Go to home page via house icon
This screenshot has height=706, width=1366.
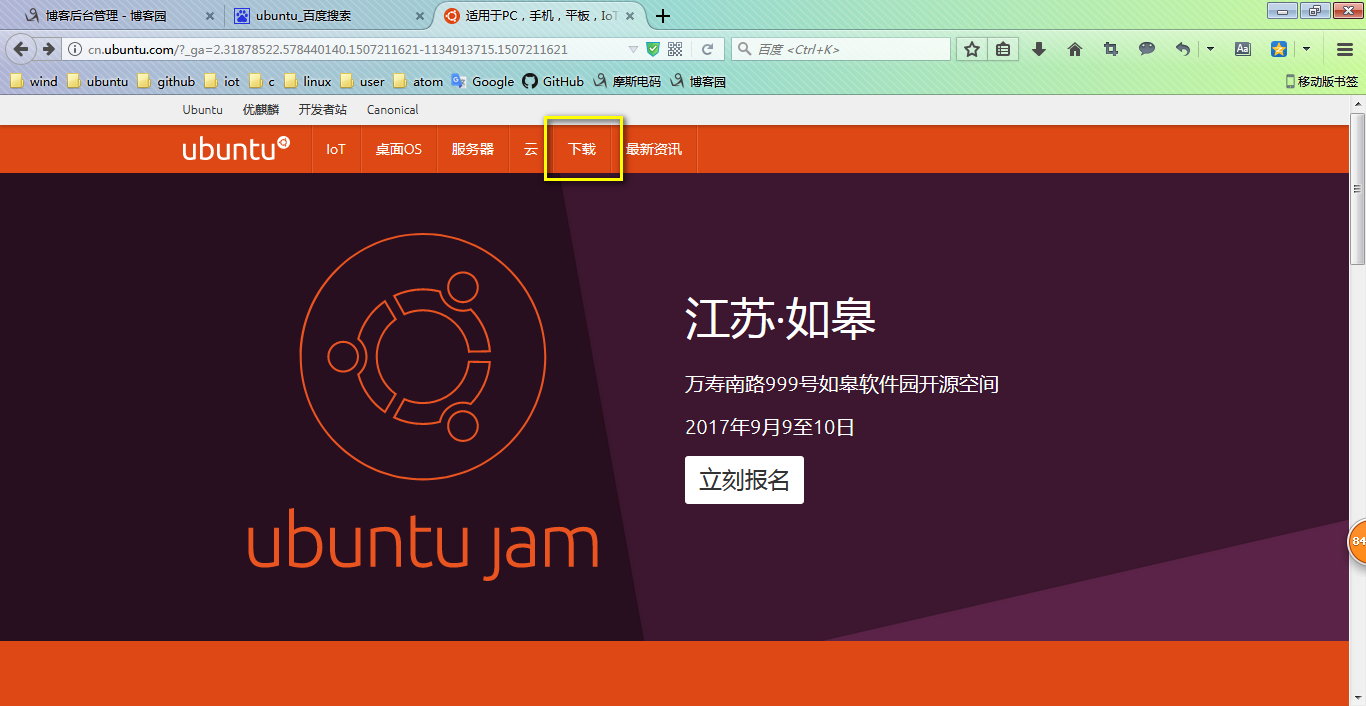coord(1075,49)
